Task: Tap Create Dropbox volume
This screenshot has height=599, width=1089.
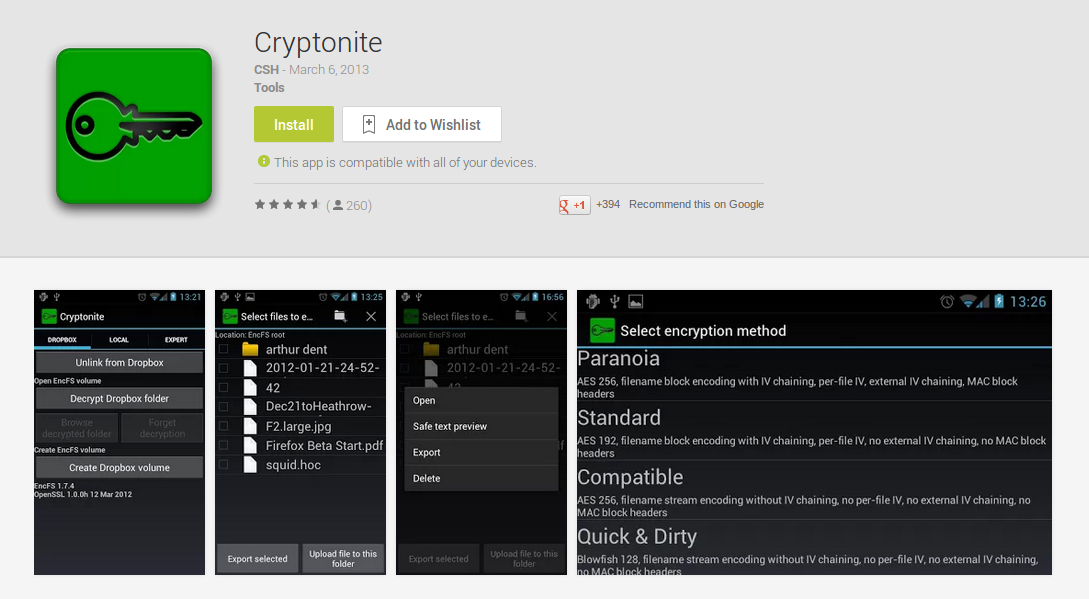Action: (119, 468)
